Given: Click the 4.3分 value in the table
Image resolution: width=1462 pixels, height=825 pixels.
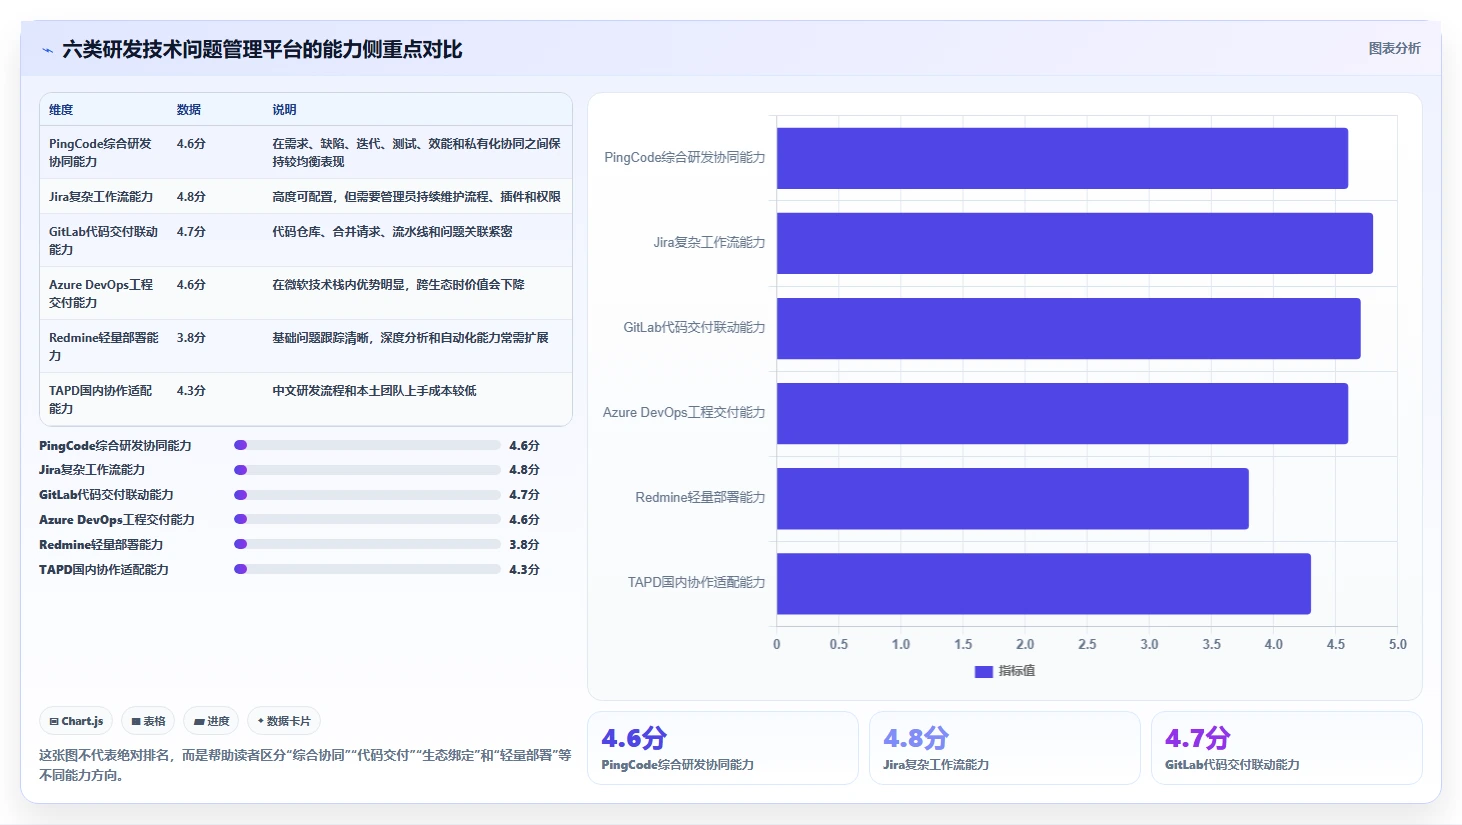Looking at the screenshot, I should pyautogui.click(x=191, y=391).
